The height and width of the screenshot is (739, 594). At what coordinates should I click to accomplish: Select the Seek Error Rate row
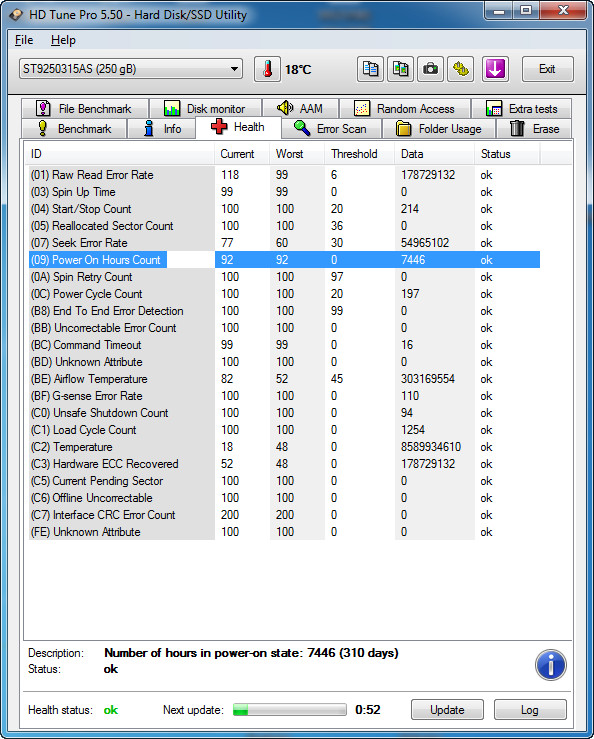pos(284,243)
